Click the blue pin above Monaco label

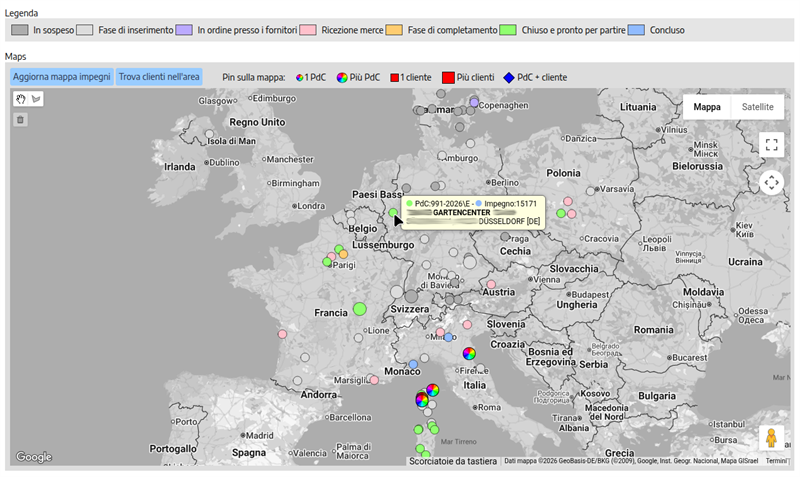tap(413, 364)
